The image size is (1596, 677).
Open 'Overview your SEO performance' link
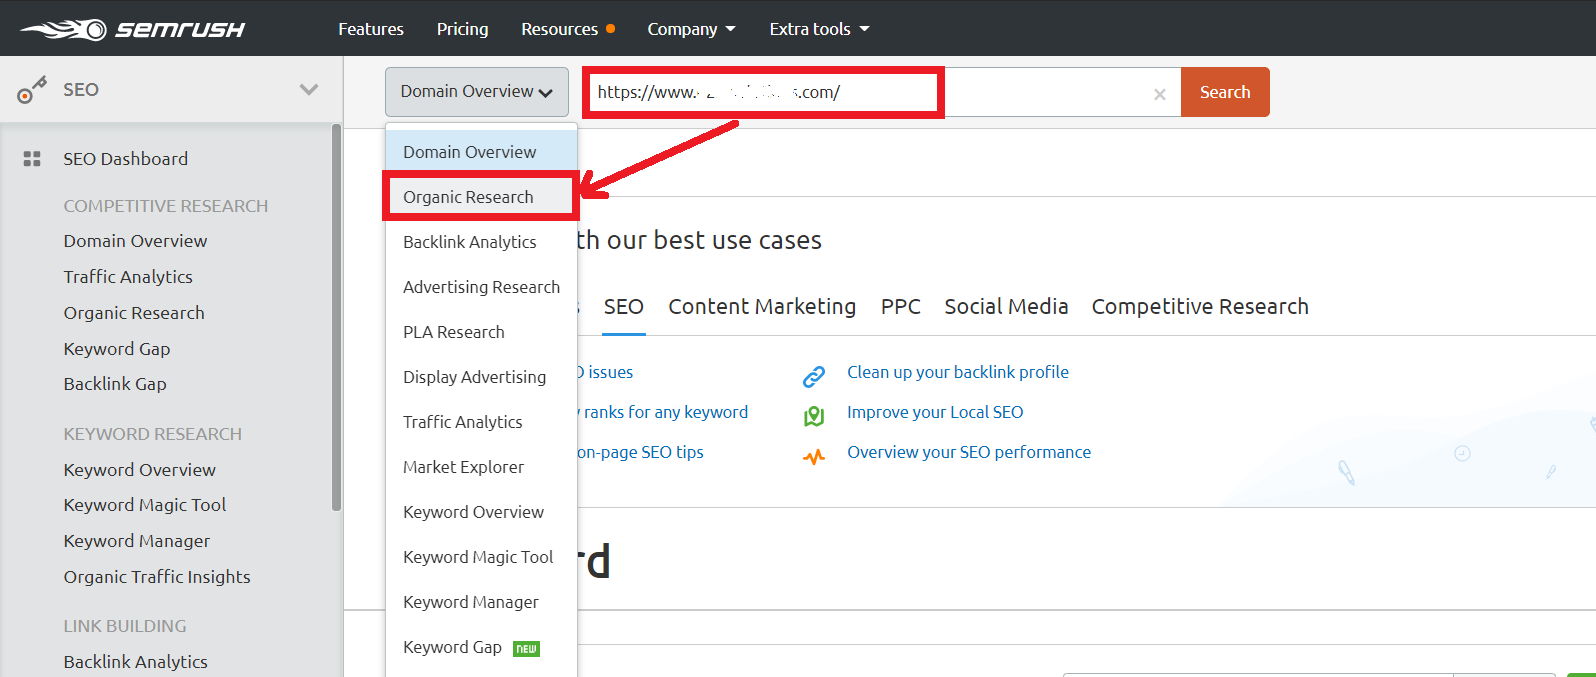(x=969, y=452)
